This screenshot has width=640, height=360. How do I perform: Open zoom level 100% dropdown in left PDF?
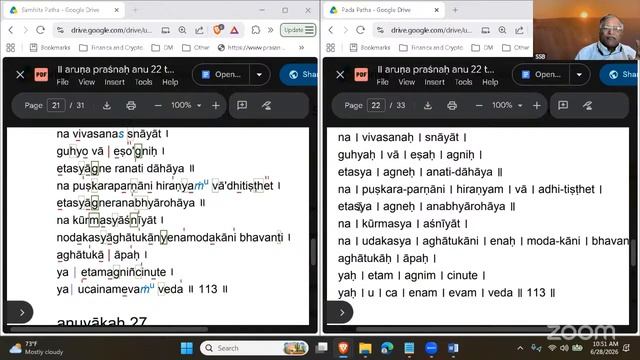point(186,106)
